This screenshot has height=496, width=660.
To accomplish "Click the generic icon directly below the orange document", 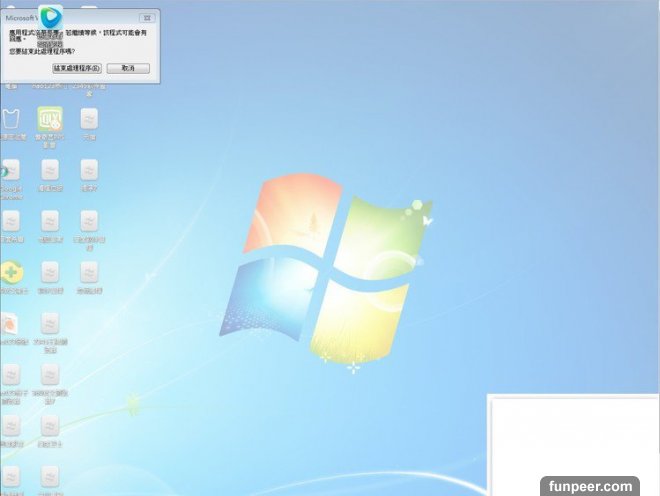I will 10,374.
